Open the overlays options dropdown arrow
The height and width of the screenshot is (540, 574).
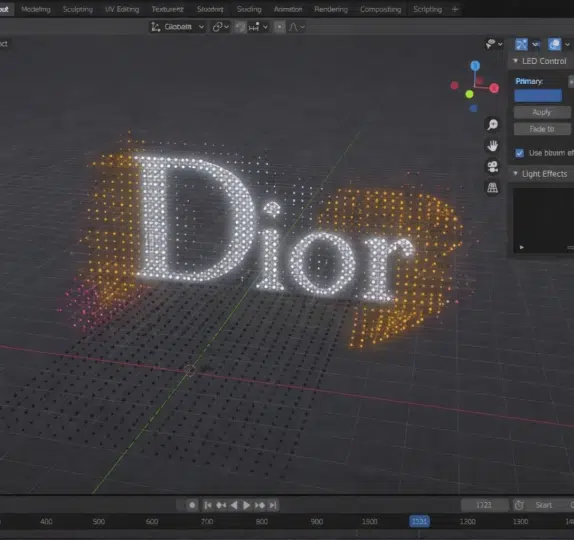click(567, 44)
